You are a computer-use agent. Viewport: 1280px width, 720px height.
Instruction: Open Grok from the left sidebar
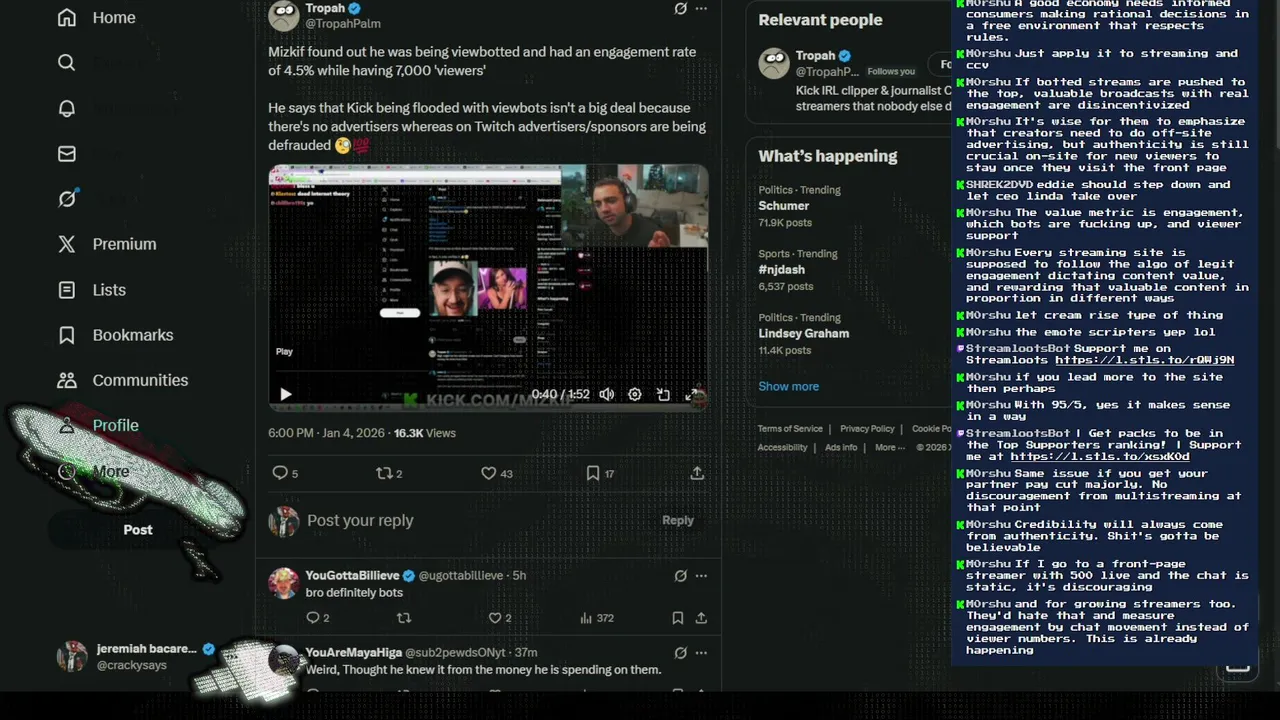(x=67, y=198)
